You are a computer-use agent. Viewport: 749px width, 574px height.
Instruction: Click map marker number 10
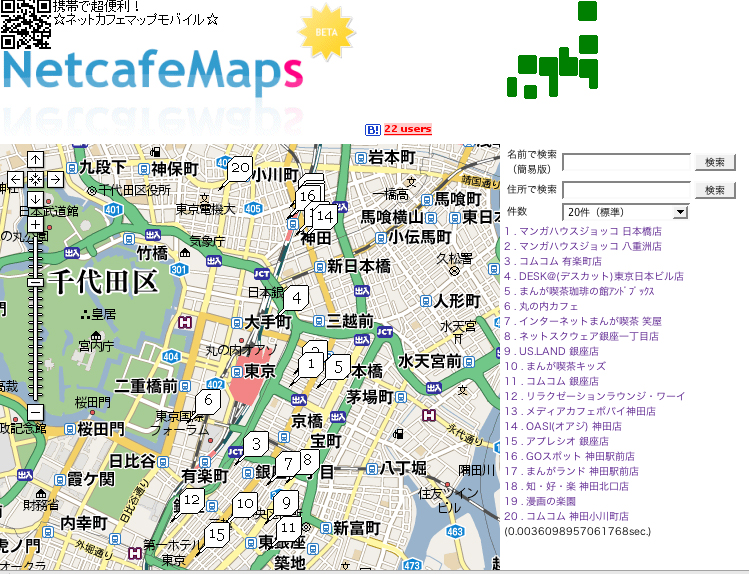(245, 504)
